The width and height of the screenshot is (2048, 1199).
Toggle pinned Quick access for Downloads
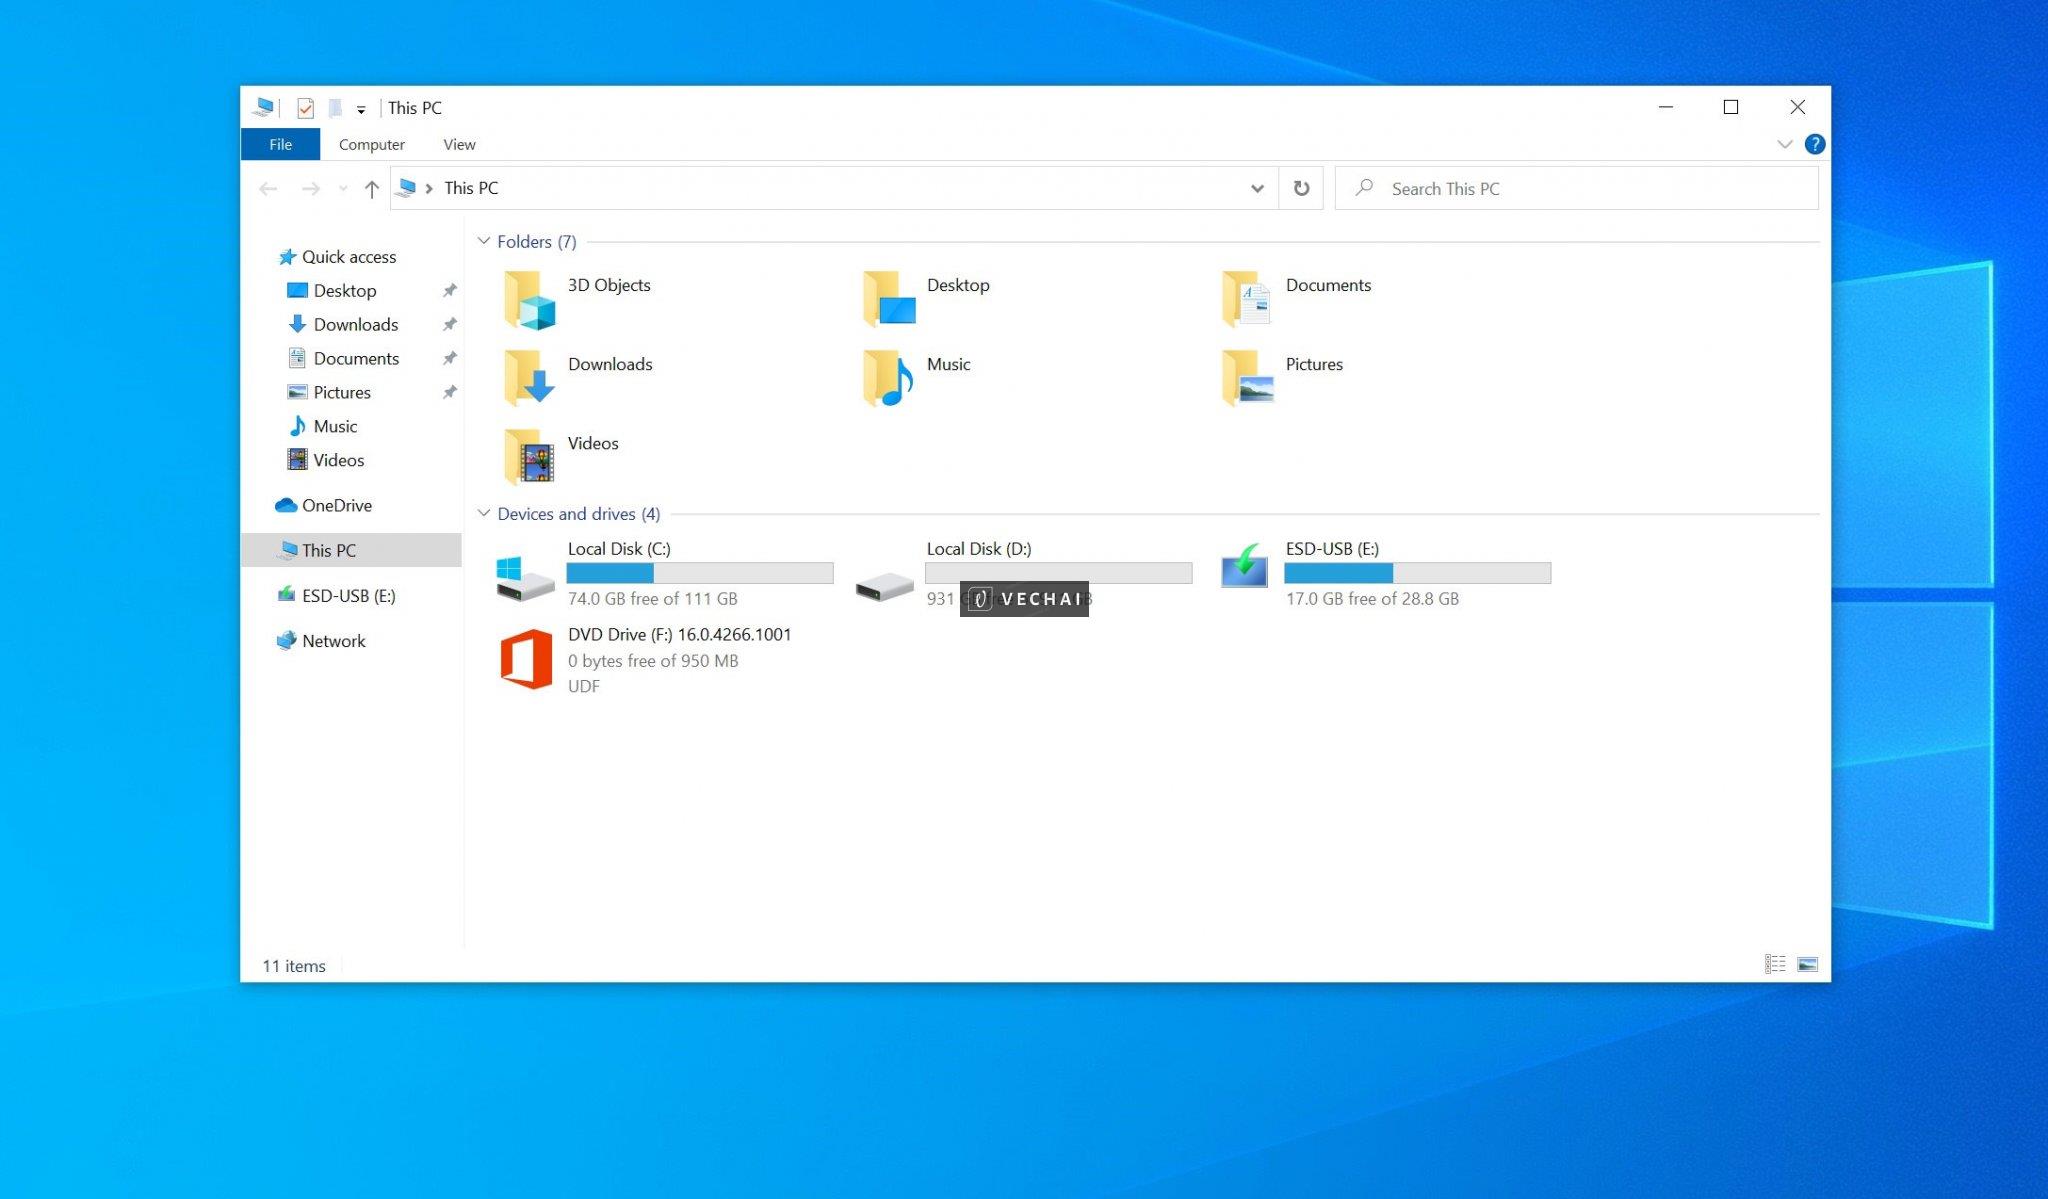pyautogui.click(x=450, y=324)
